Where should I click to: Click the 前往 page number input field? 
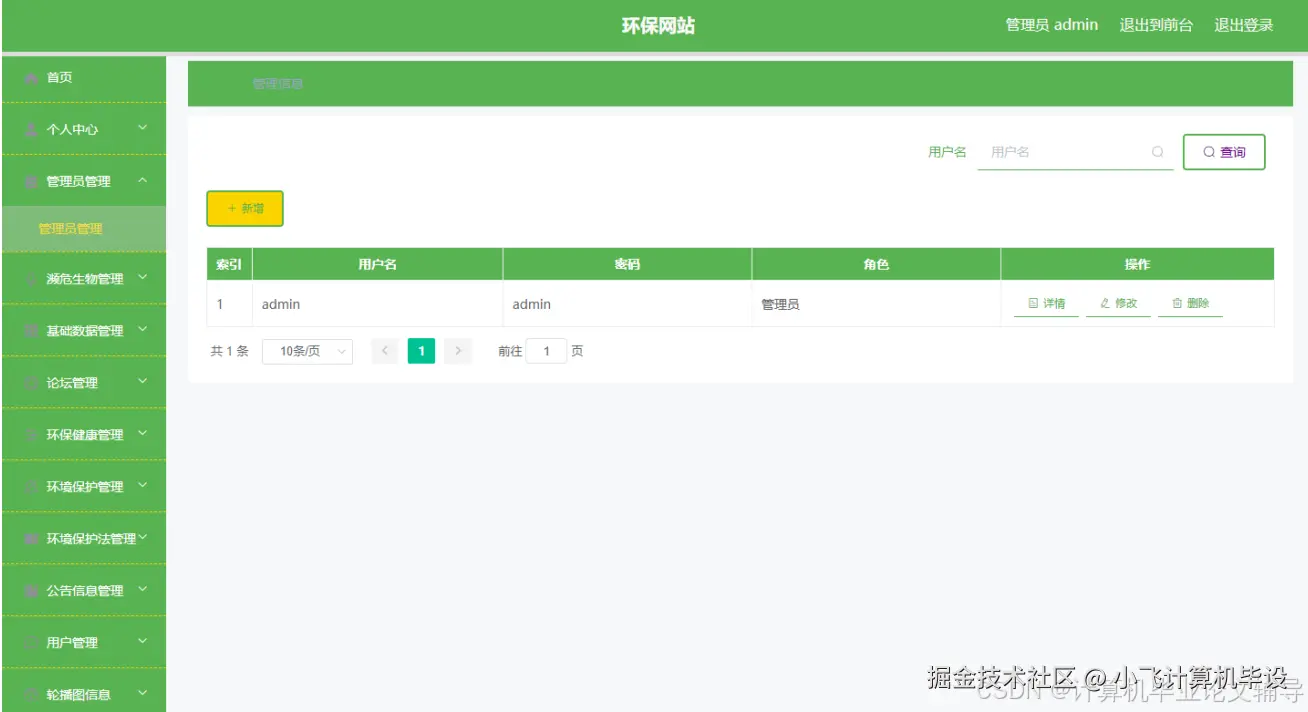545,351
